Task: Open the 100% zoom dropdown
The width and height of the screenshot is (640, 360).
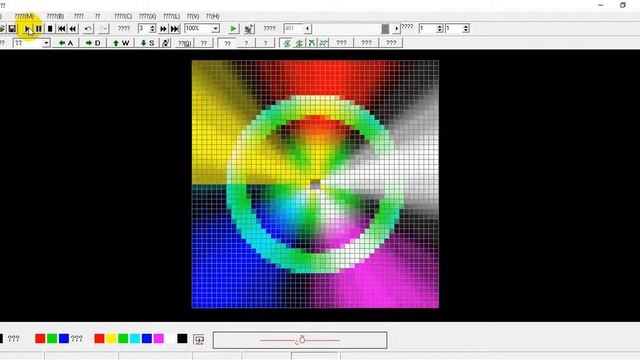Action: 215,29
